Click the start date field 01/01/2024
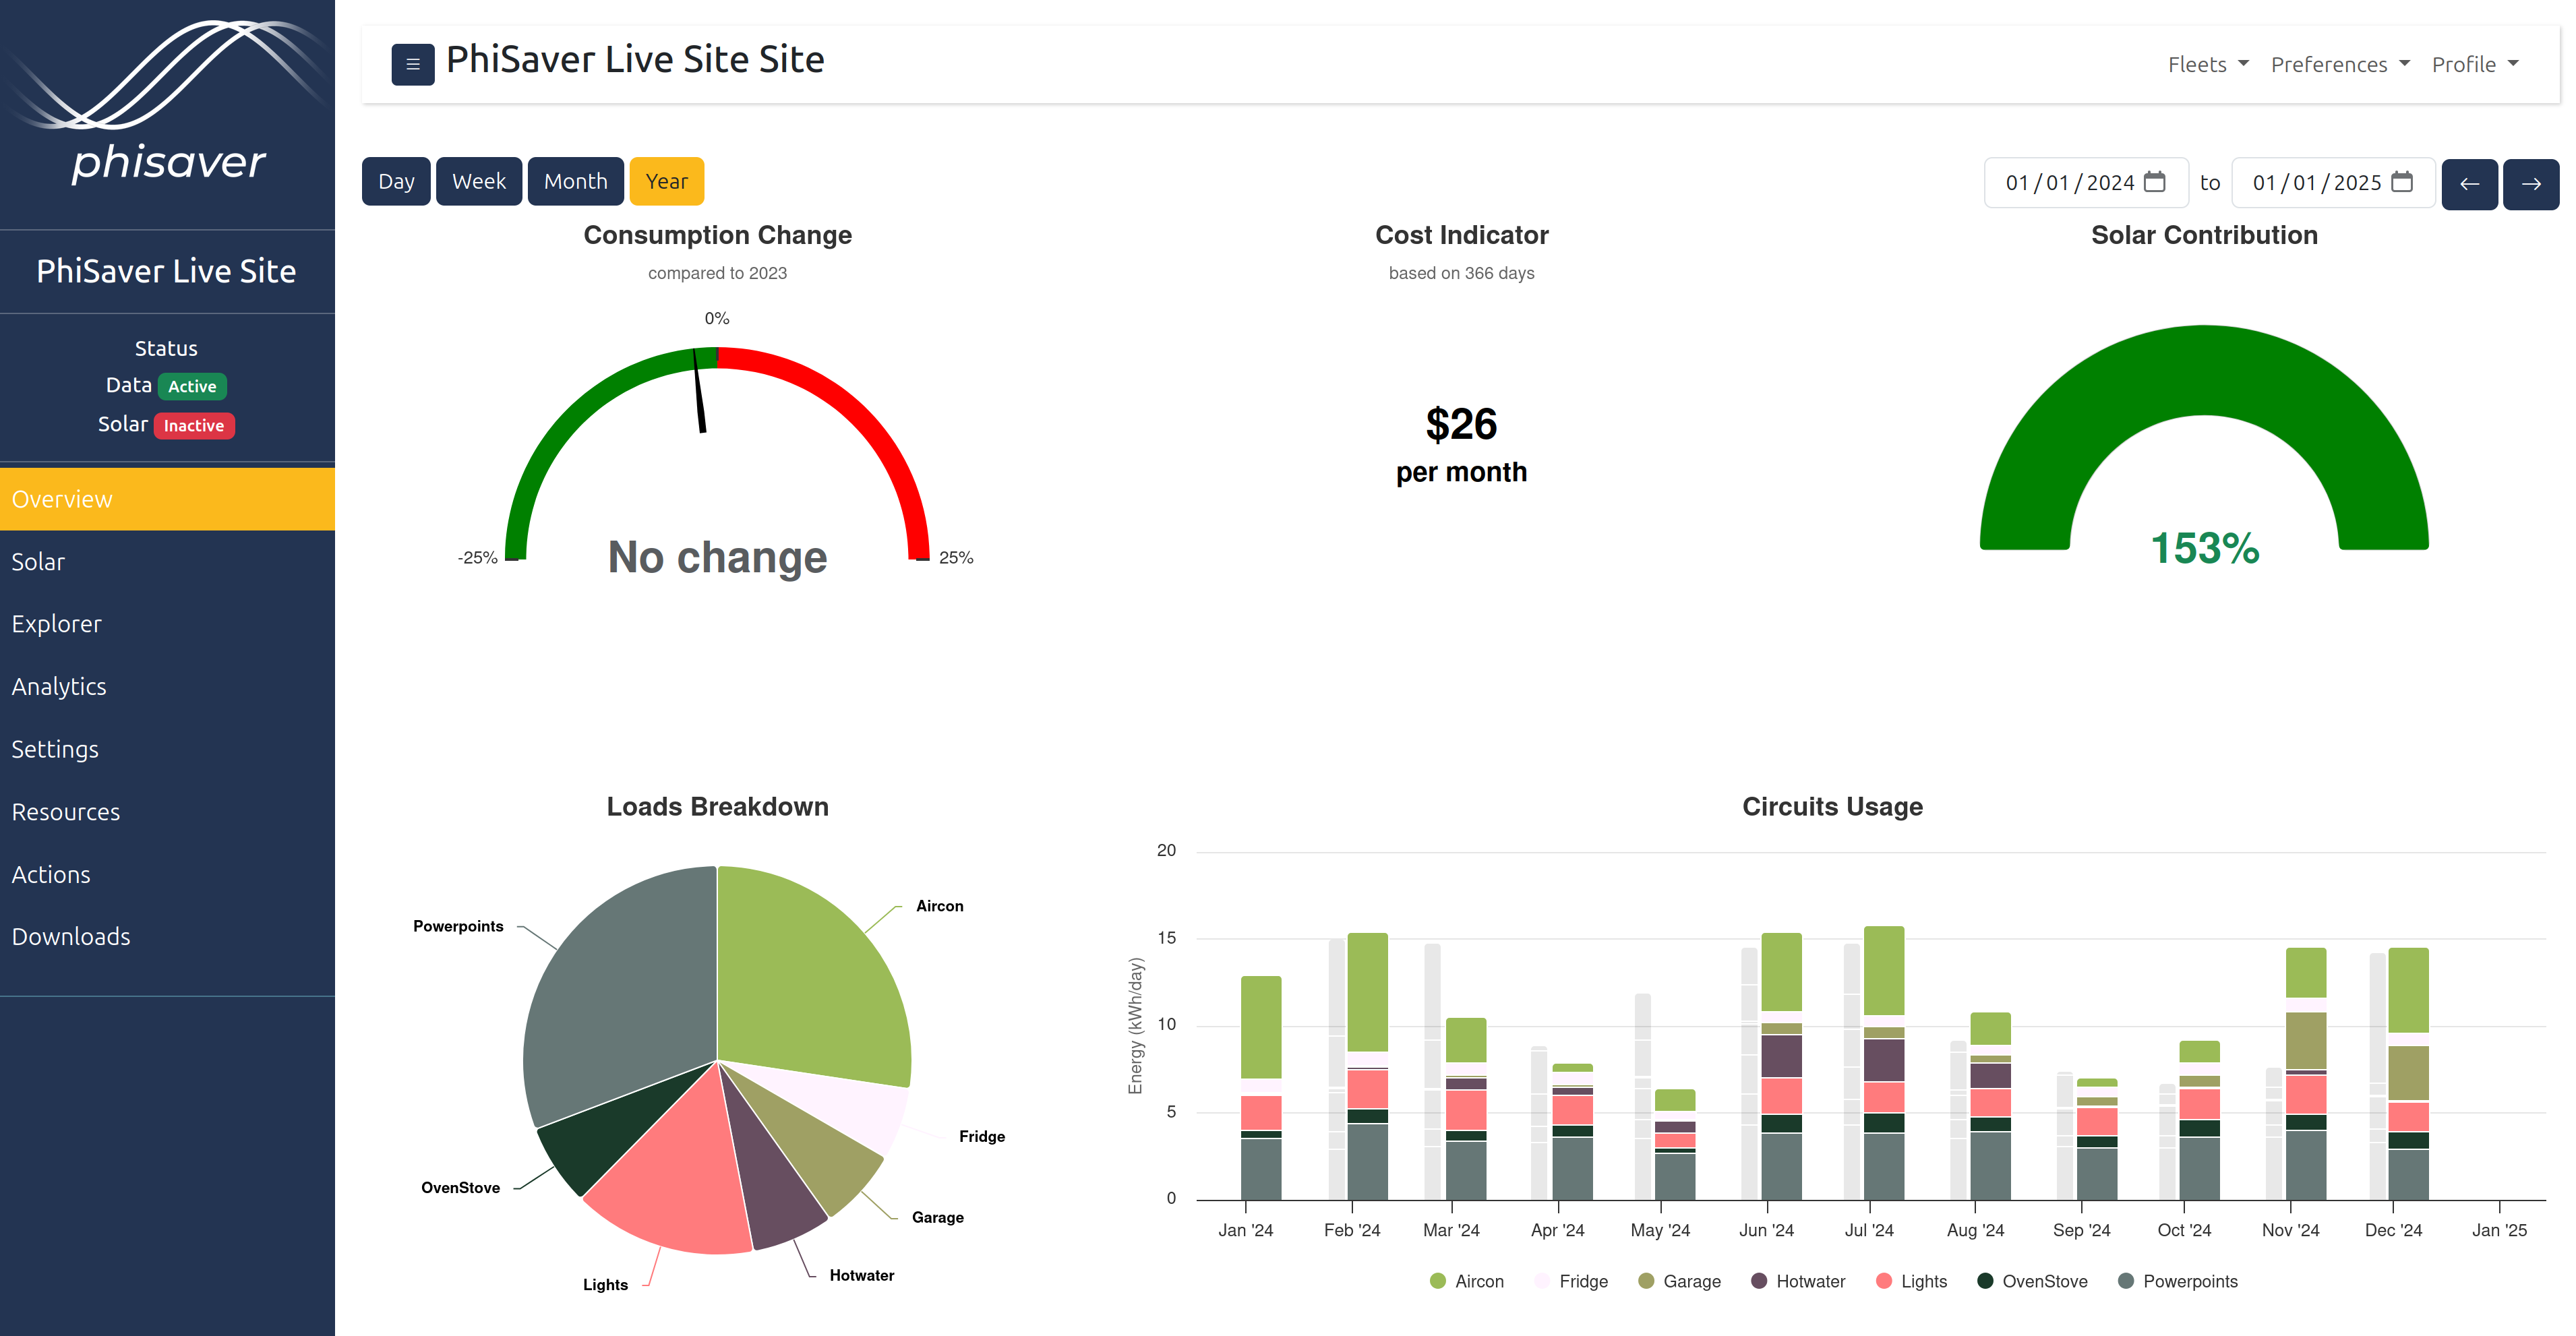The image size is (2576, 1336). tap(2068, 183)
